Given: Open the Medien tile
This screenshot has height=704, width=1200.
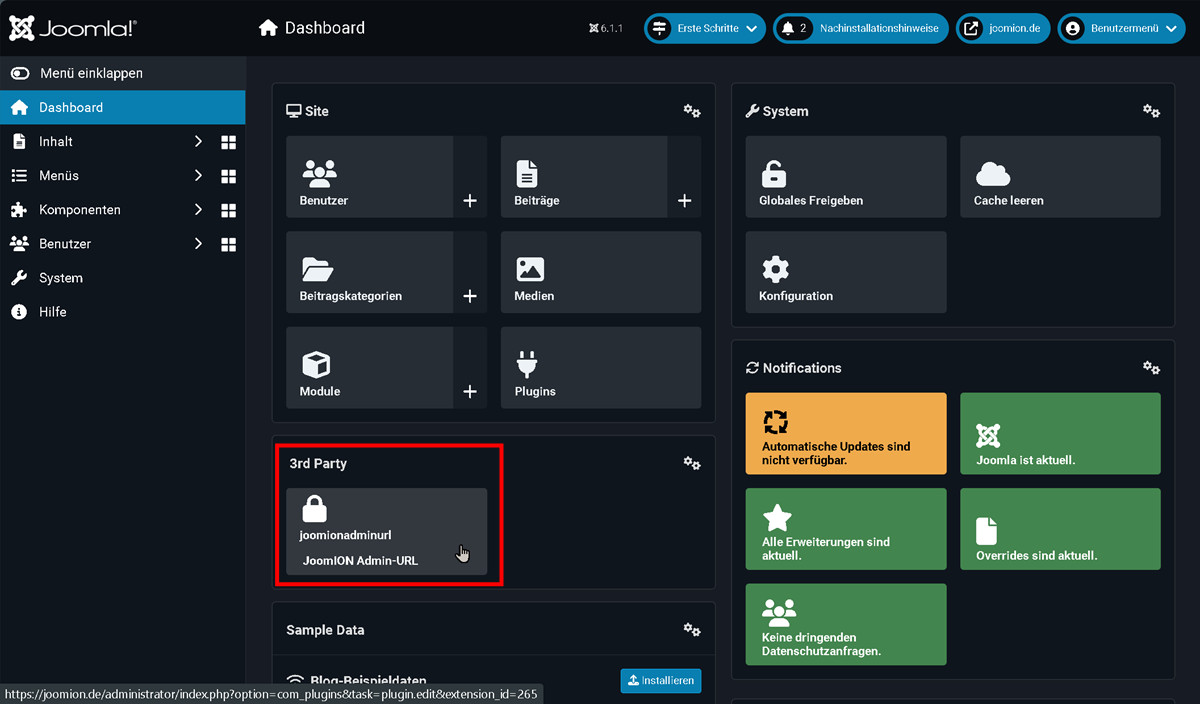Looking at the screenshot, I should pos(601,272).
